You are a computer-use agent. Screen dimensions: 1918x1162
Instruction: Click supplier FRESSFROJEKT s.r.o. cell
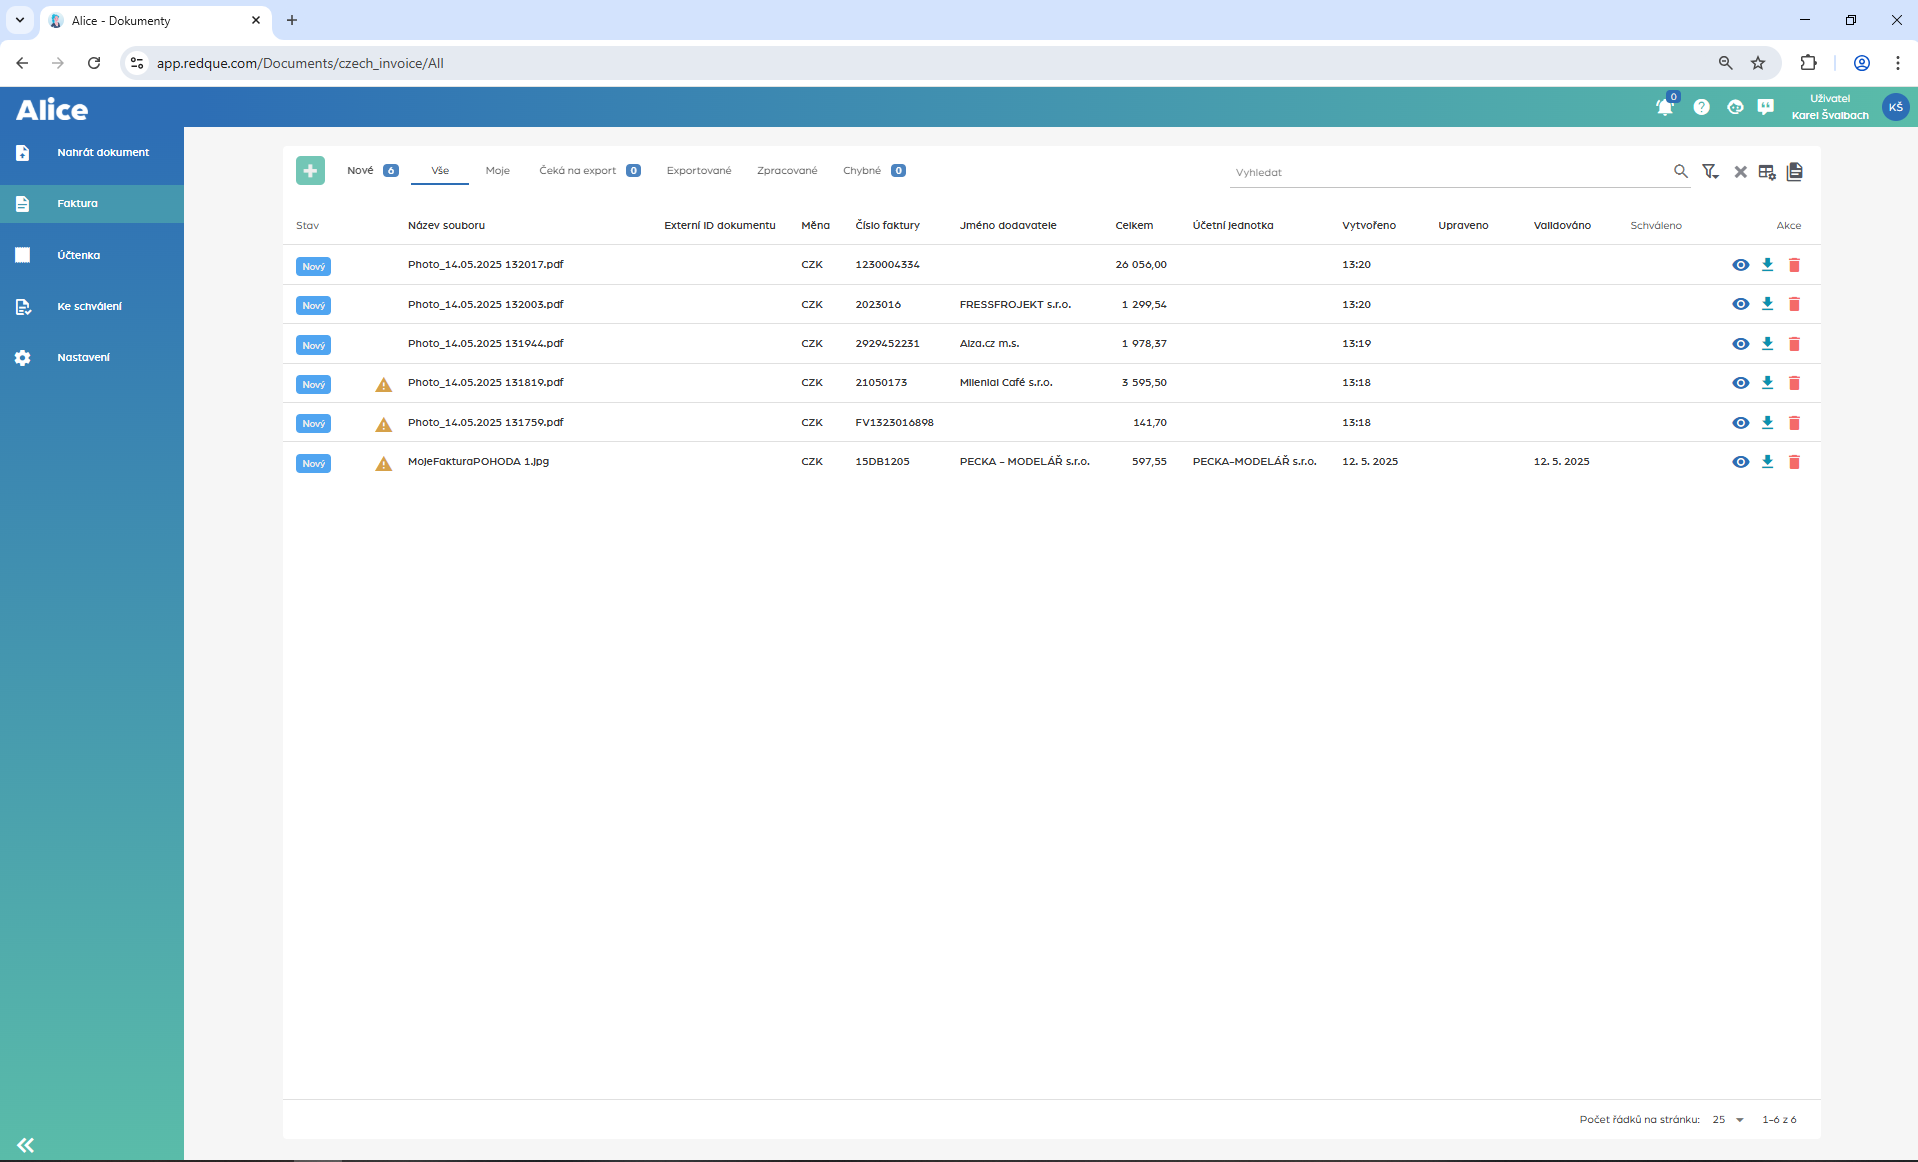click(1015, 305)
